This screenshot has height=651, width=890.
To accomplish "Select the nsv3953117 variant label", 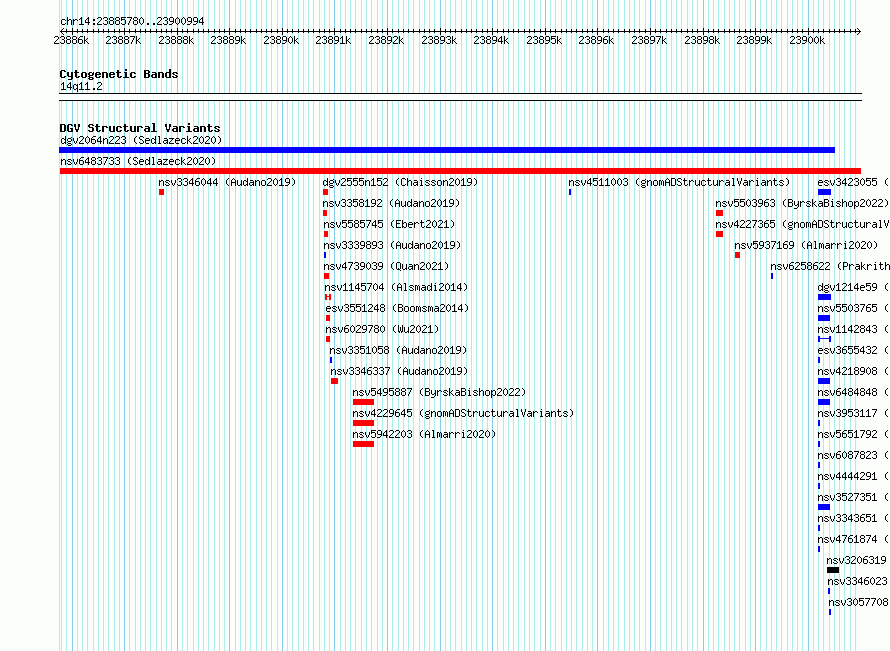I will pos(853,413).
